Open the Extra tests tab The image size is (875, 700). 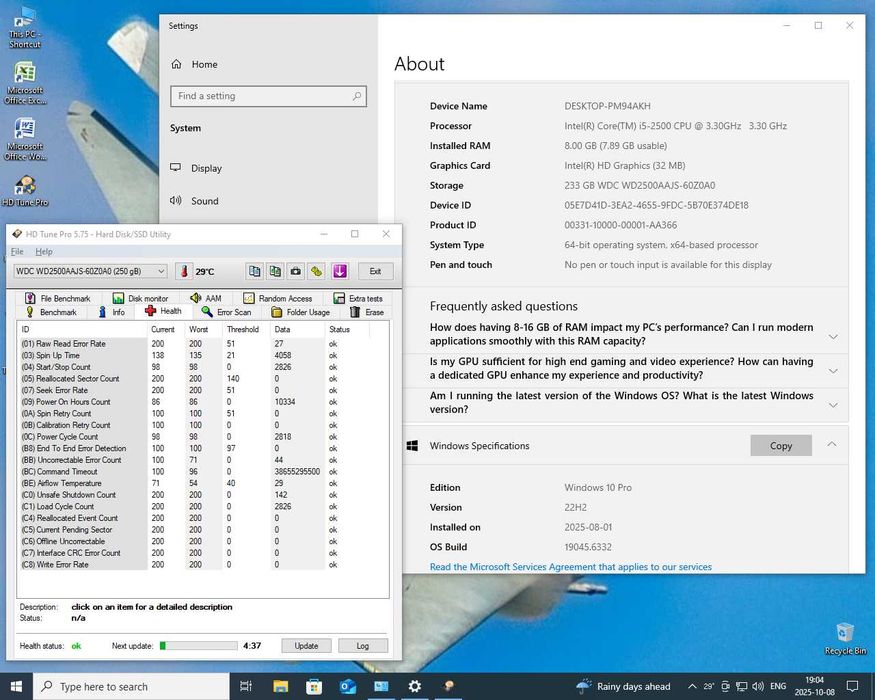[x=358, y=298]
